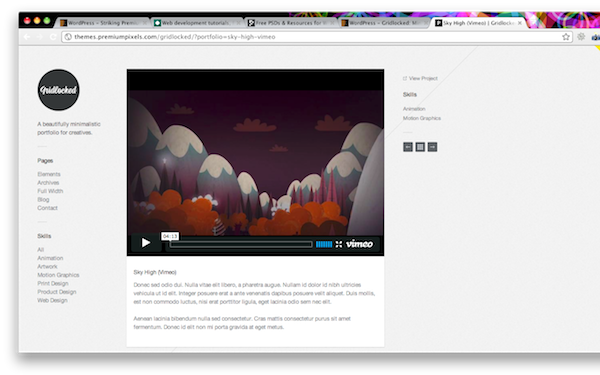Image resolution: width=600 pixels, height=375 pixels.
Task: Filter by Product Design skill
Action: 57,292
